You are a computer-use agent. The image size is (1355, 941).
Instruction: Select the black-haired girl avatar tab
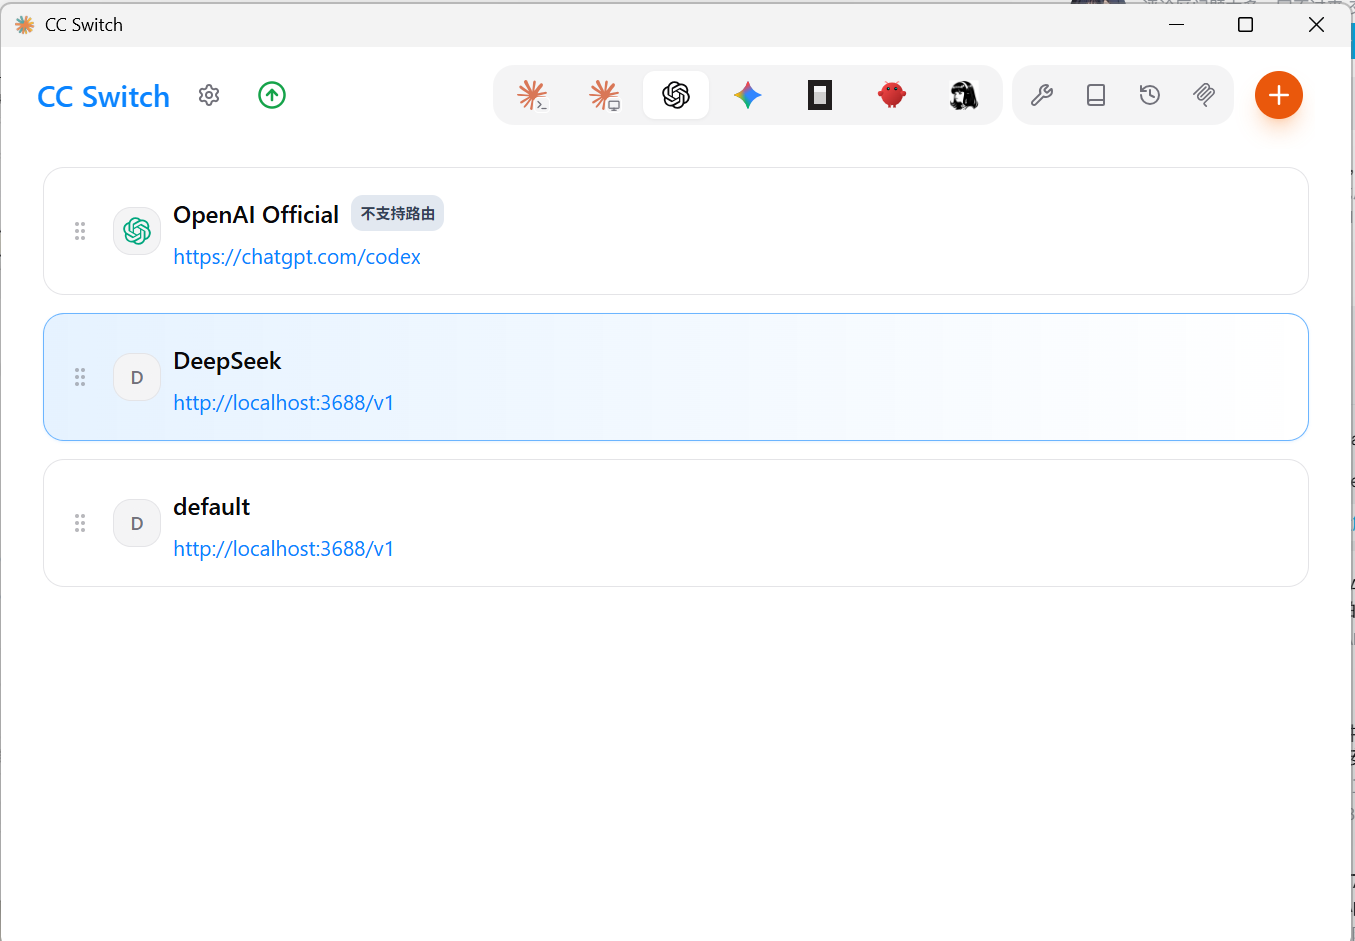pyautogui.click(x=964, y=95)
